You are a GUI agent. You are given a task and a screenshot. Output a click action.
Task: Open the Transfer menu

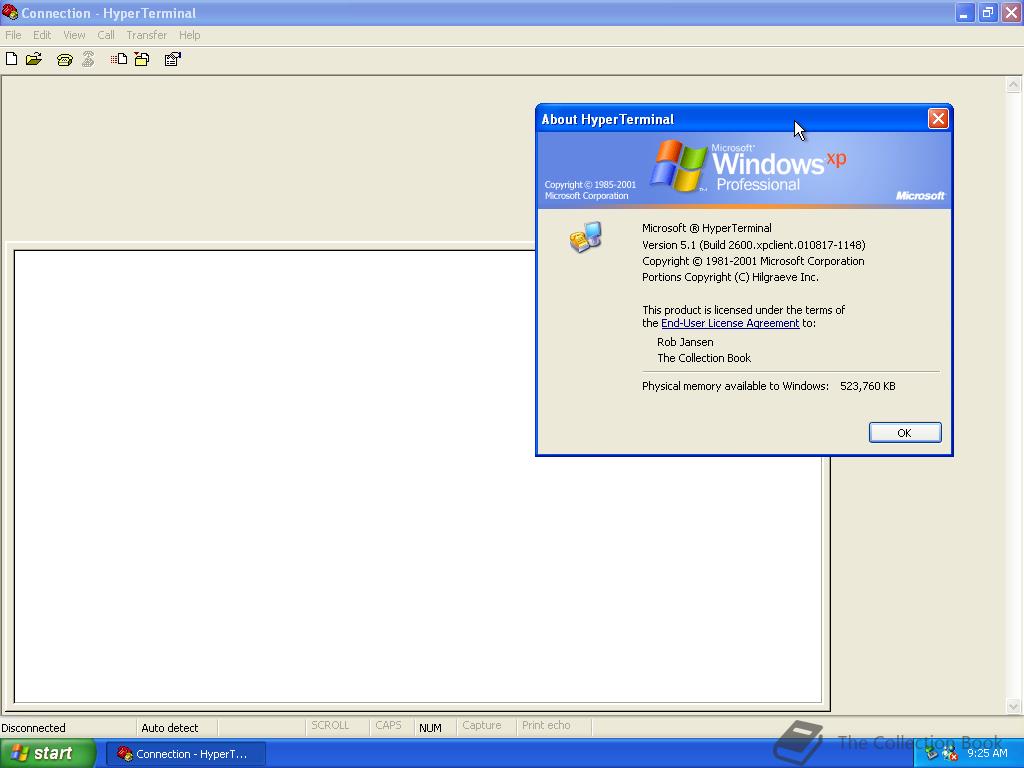pyautogui.click(x=146, y=35)
